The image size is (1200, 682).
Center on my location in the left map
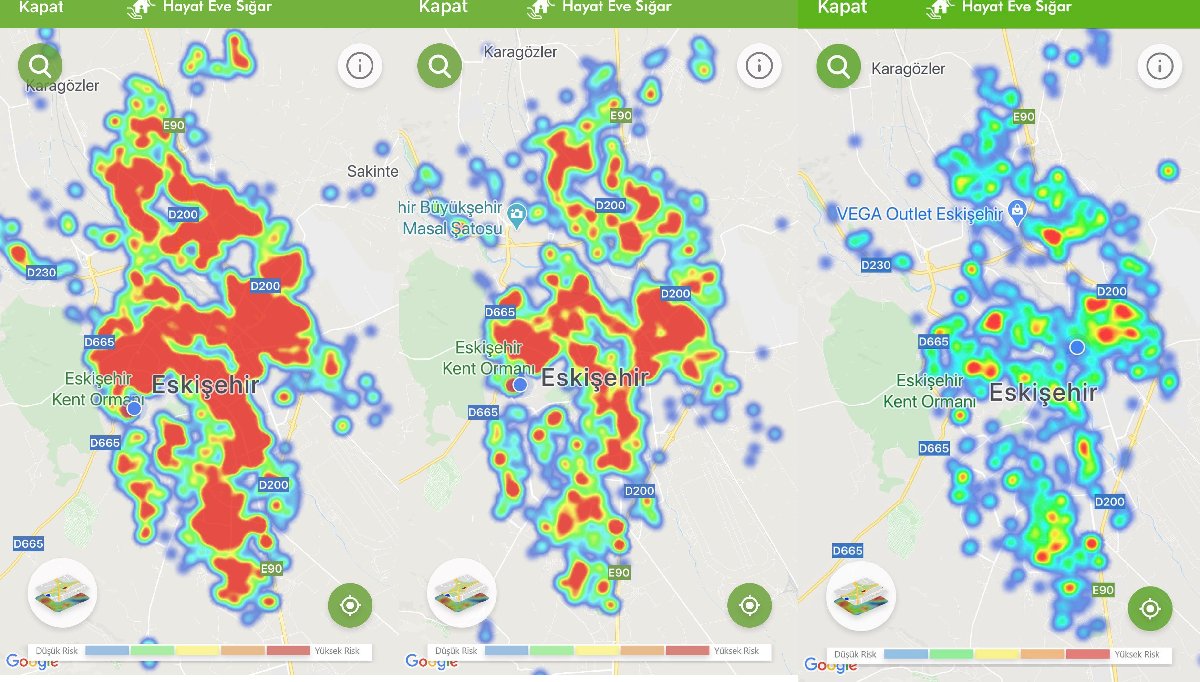350,605
